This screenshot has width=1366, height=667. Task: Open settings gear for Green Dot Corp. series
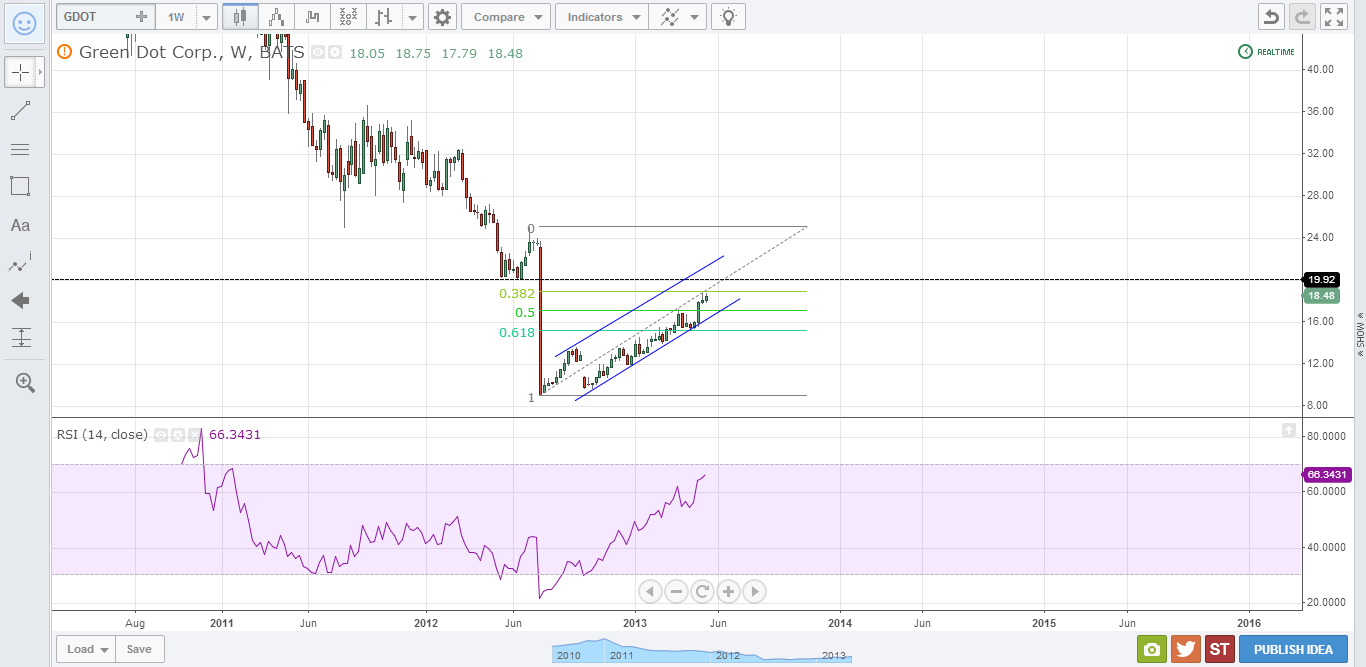pos(334,53)
